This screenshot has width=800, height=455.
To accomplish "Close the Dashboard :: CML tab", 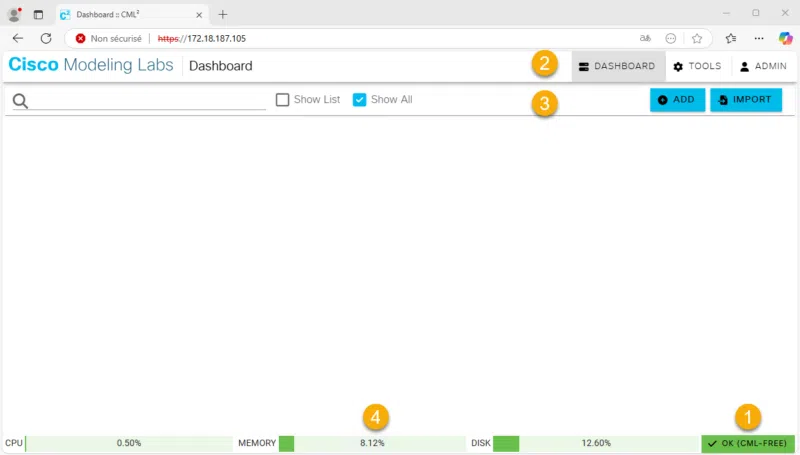I will click(199, 15).
